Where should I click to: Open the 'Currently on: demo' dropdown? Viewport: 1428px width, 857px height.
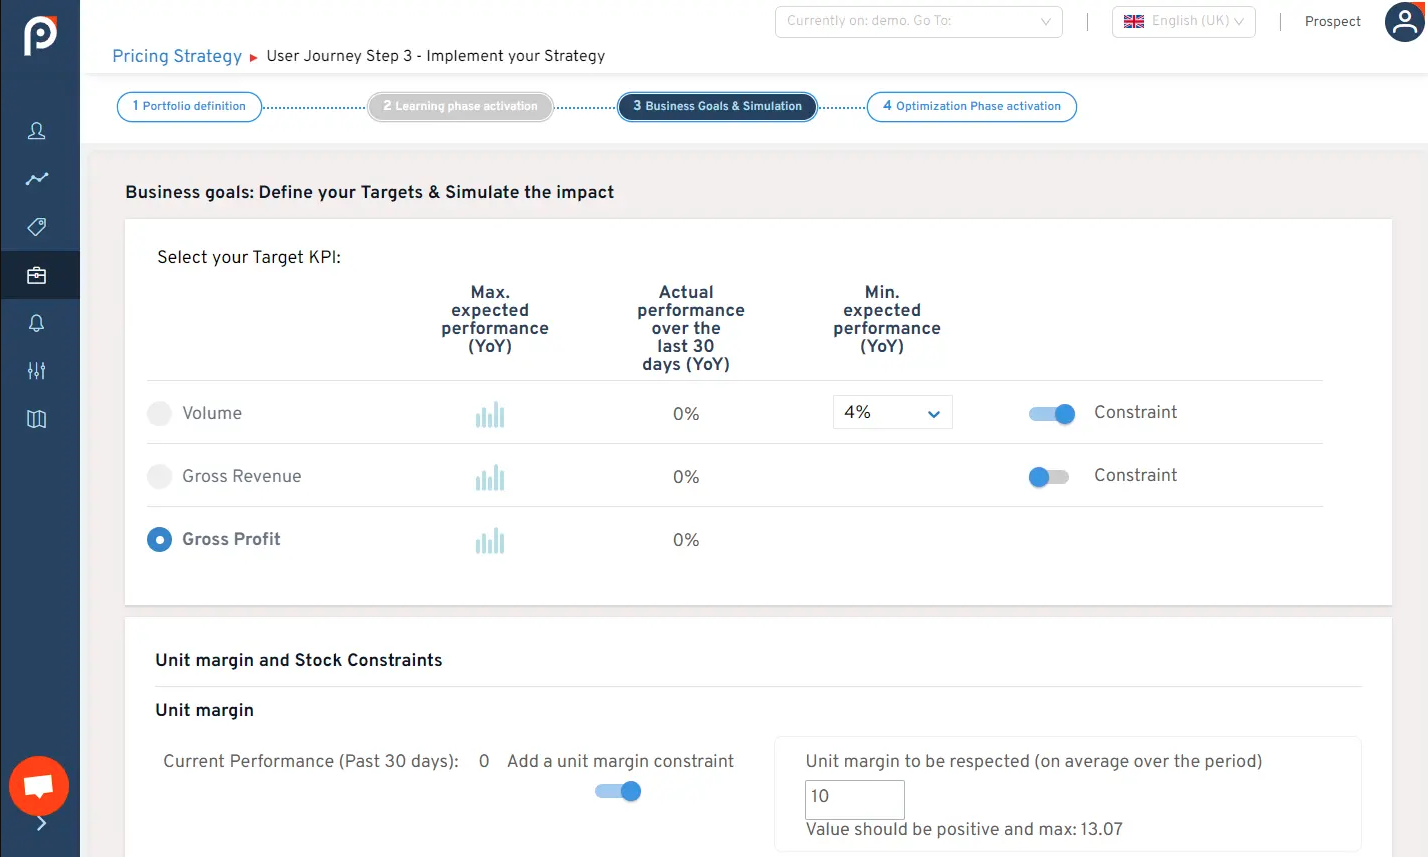tap(918, 21)
